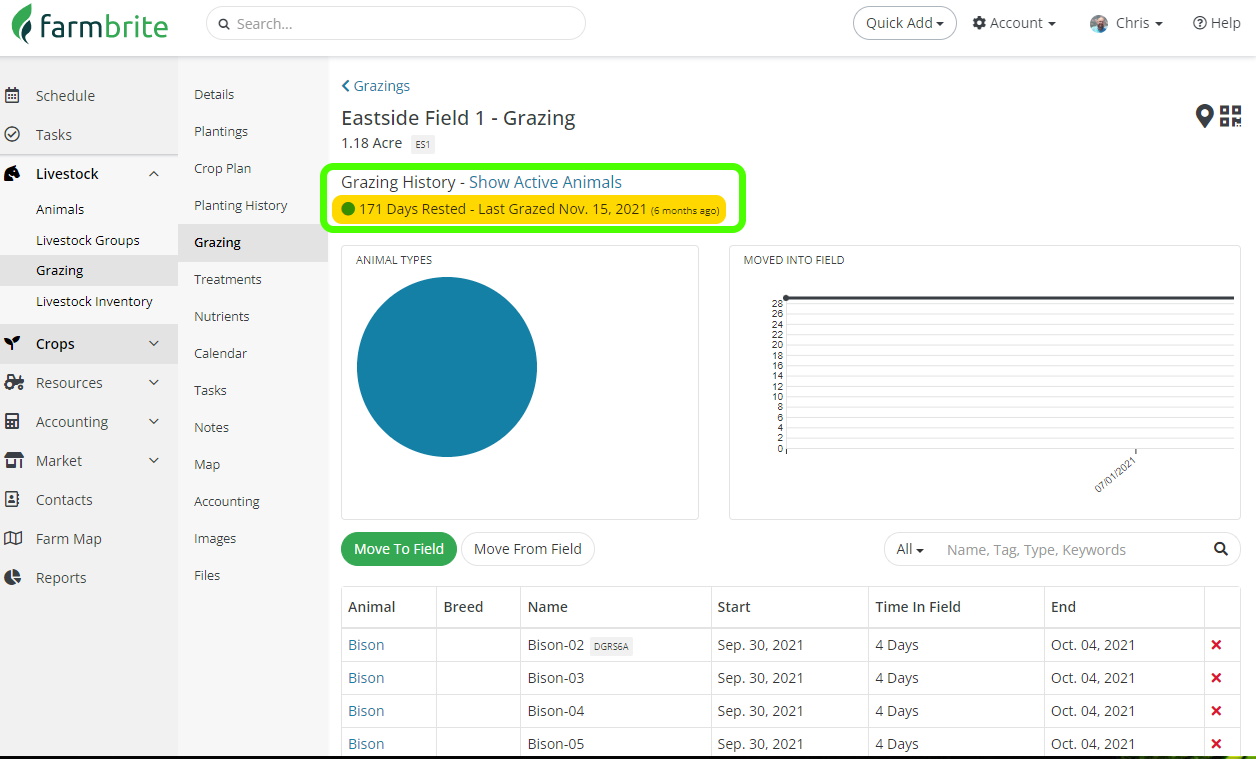Expand the Market section chevron
Screen dimensions: 1256x759
tap(154, 460)
